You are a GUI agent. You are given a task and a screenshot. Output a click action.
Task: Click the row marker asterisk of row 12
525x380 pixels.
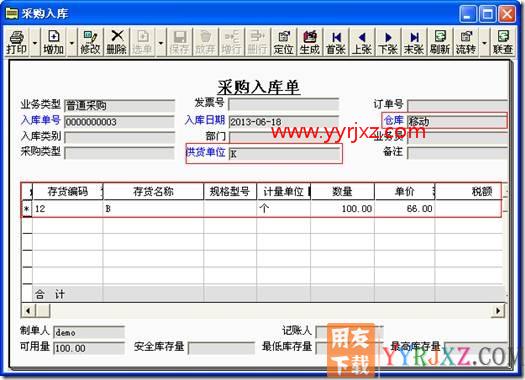coord(27,209)
